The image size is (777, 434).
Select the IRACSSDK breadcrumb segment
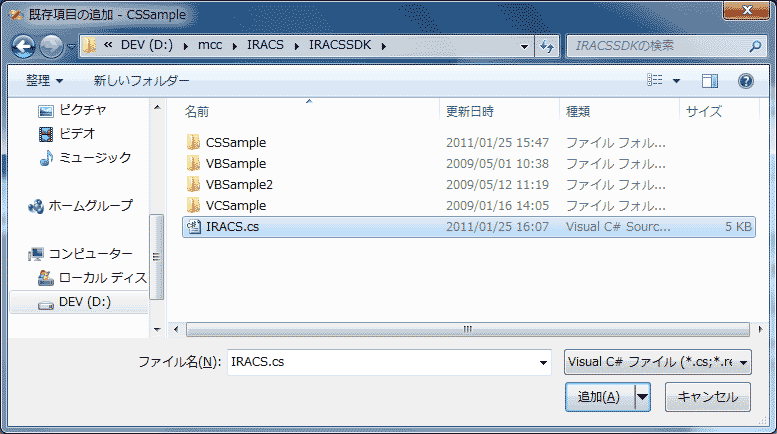340,45
